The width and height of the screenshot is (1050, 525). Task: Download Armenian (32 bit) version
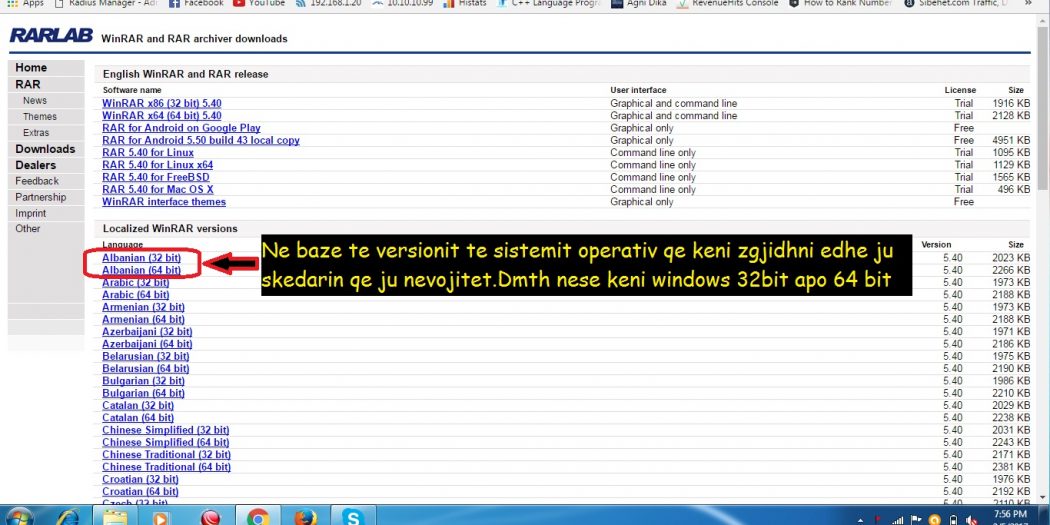tap(143, 307)
